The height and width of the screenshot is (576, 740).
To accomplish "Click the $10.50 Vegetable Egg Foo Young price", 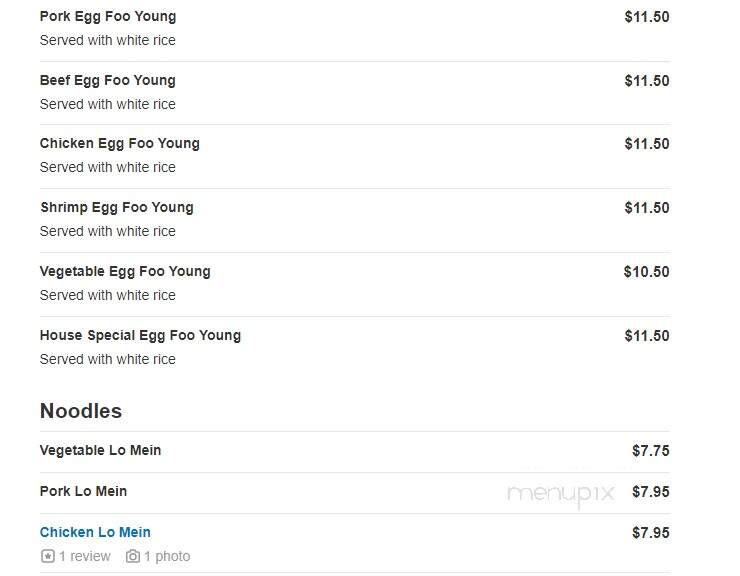I will 646,271.
